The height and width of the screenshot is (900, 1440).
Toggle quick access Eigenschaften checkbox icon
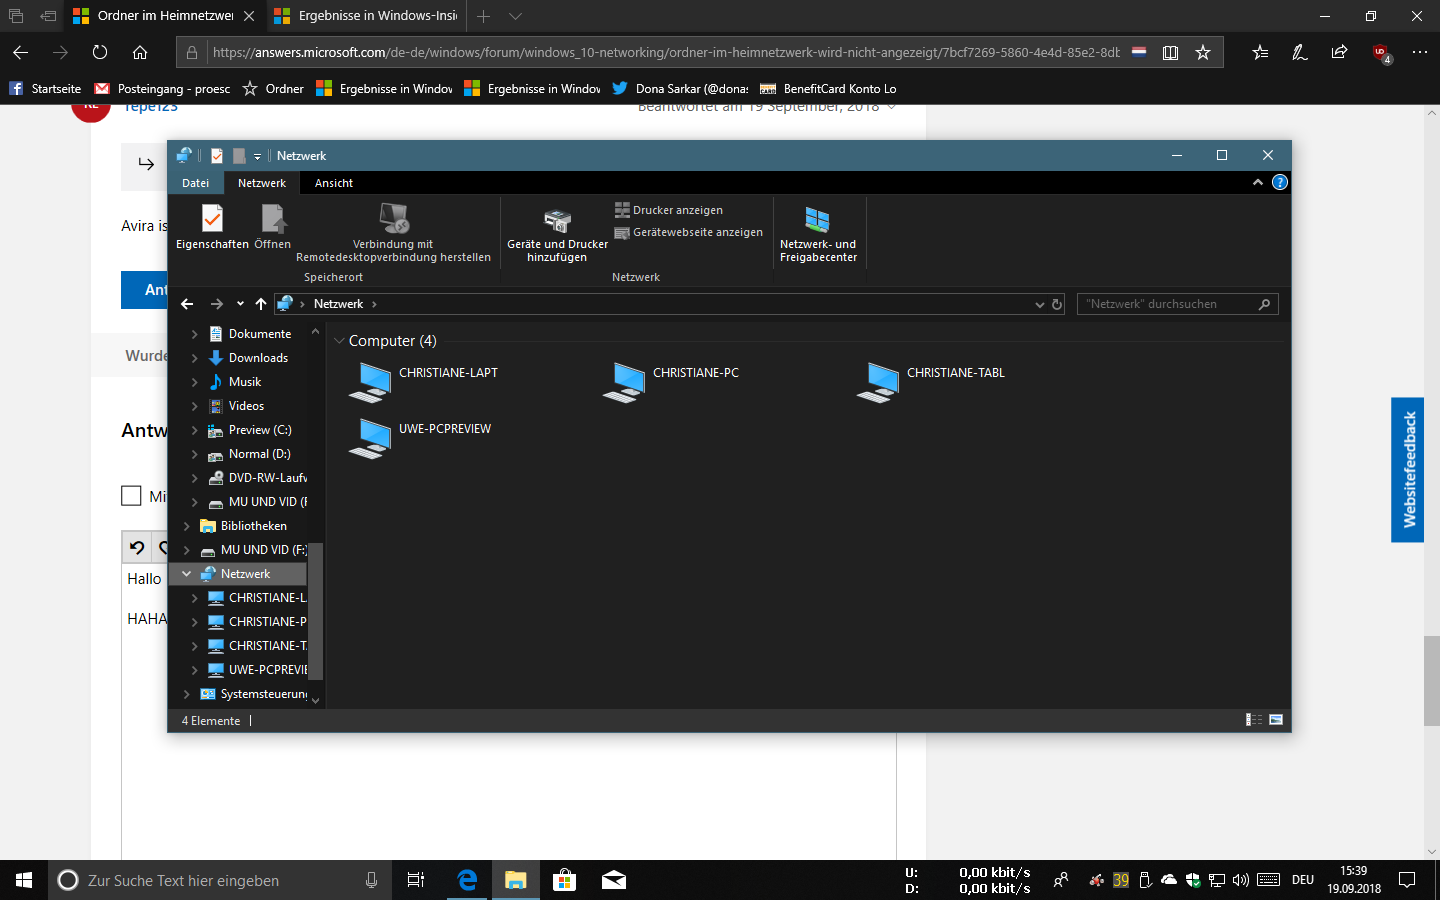coord(217,156)
